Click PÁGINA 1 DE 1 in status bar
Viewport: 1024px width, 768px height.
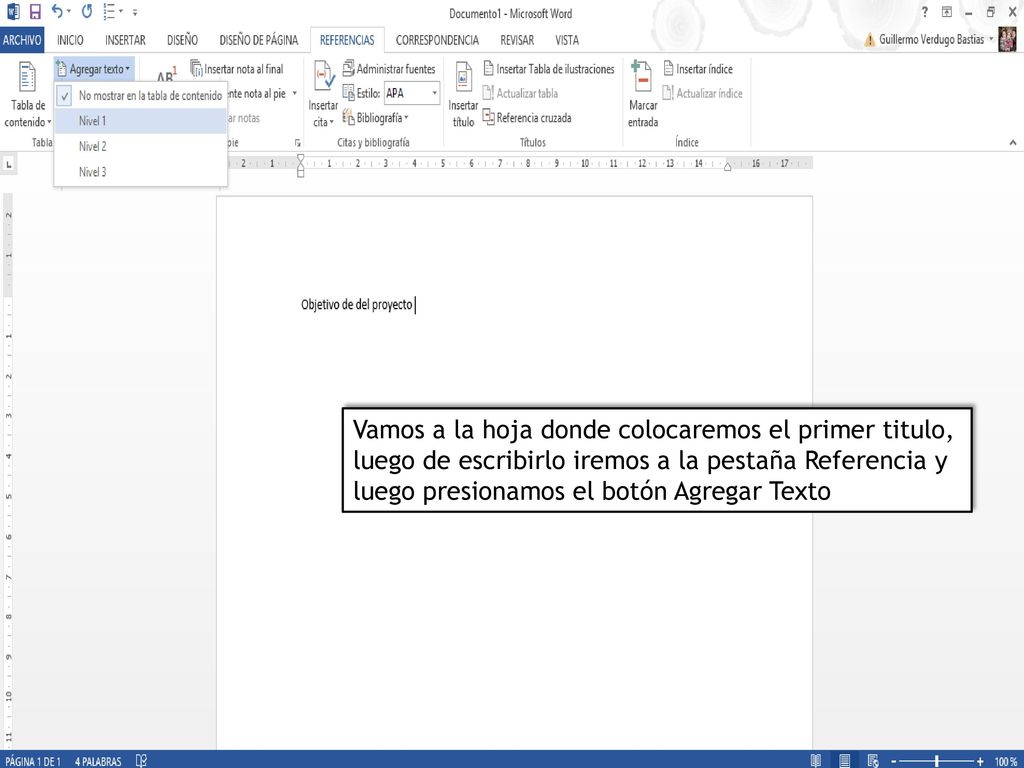click(x=33, y=761)
